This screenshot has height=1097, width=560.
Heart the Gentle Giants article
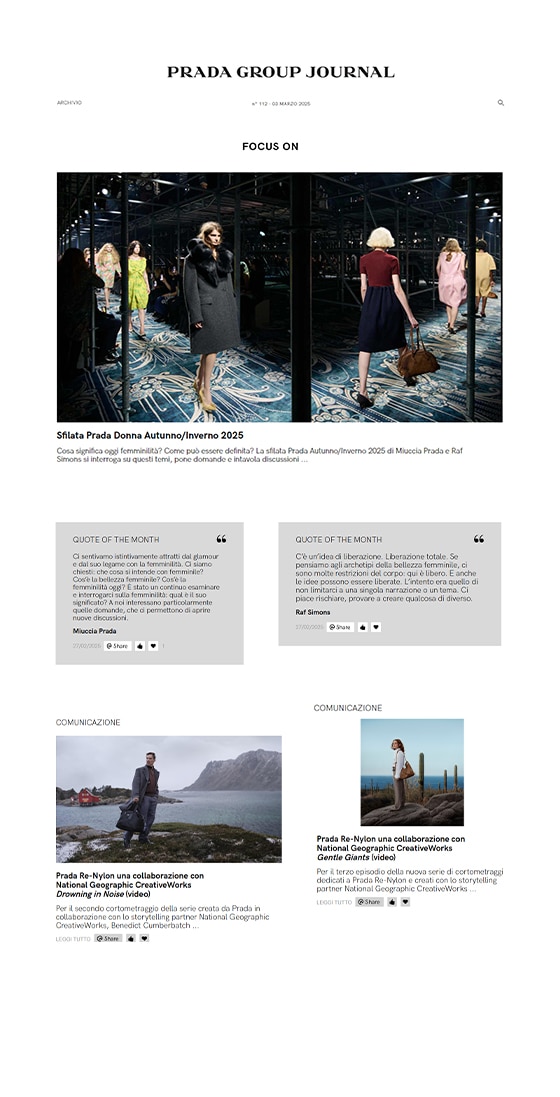point(405,902)
